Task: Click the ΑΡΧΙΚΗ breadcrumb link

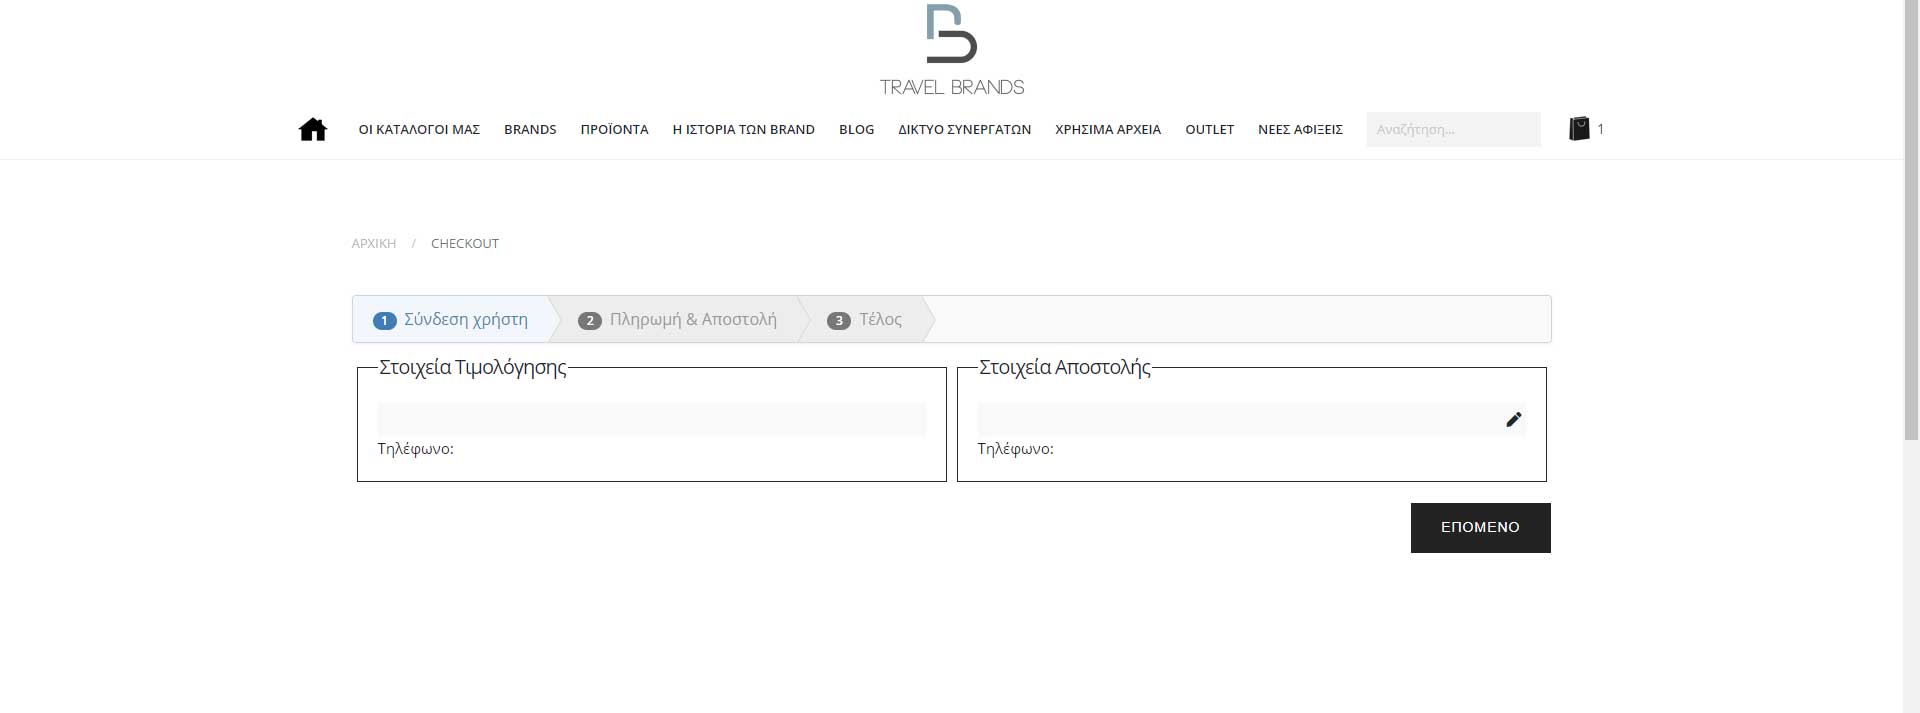Action: pyautogui.click(x=374, y=243)
